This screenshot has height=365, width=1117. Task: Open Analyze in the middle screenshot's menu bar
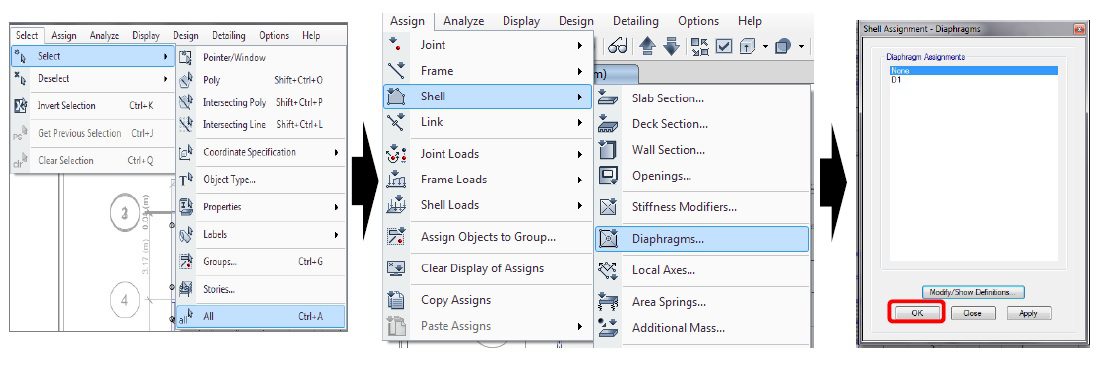coord(464,21)
